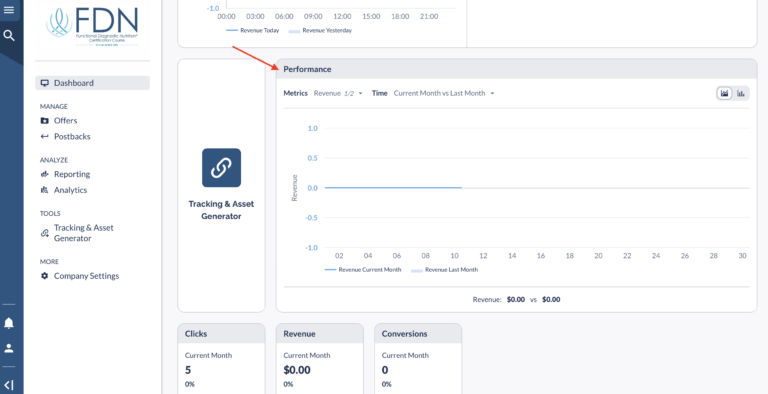Click the search magnifier icon
768x394 pixels.
tap(9, 36)
